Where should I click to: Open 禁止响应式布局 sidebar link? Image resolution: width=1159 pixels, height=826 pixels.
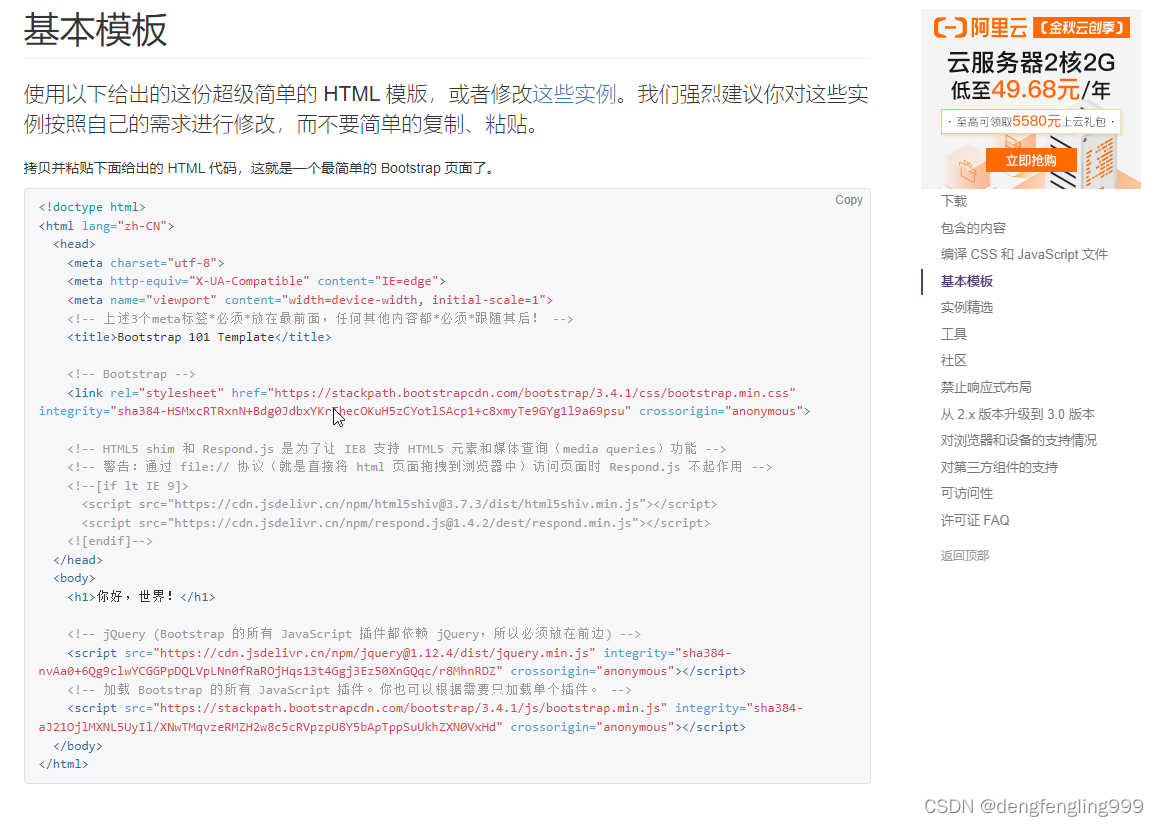(985, 387)
